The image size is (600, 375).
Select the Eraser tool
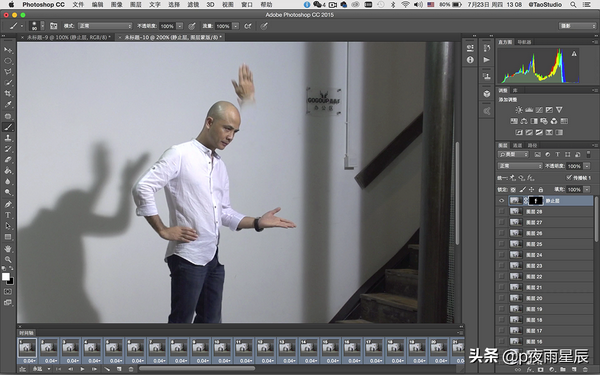tap(8, 160)
